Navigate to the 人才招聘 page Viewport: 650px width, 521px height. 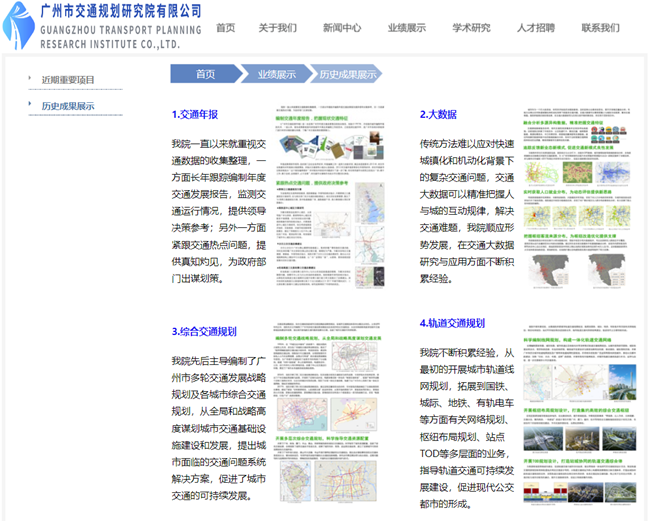pos(536,28)
